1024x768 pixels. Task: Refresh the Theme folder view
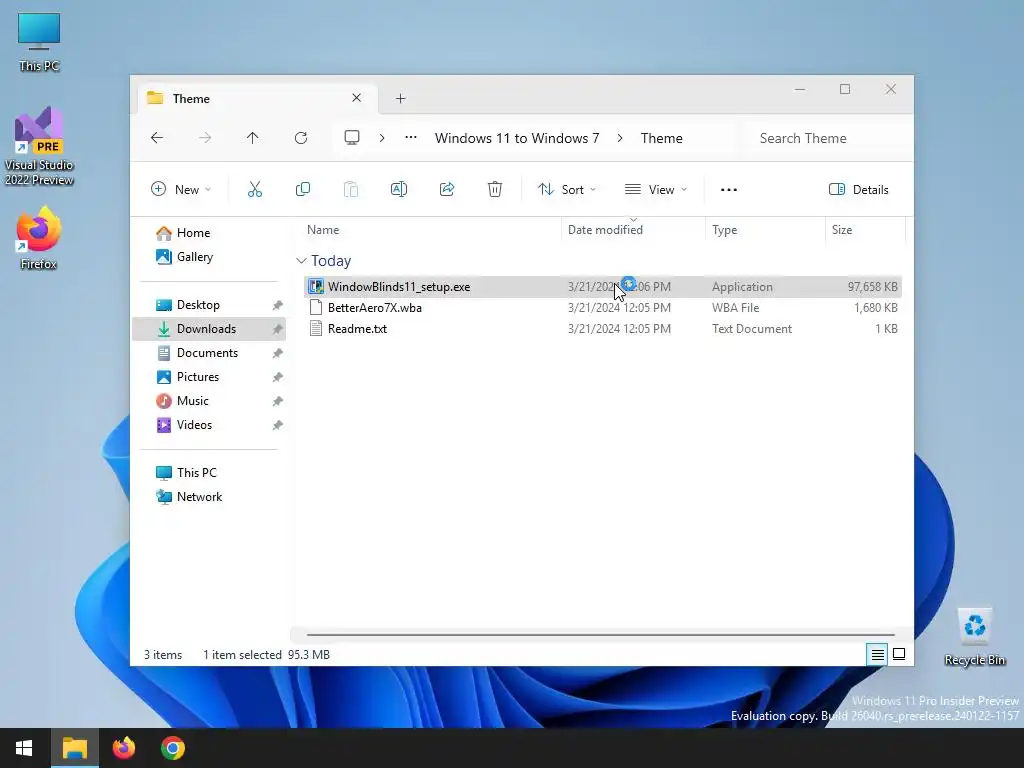click(x=300, y=138)
